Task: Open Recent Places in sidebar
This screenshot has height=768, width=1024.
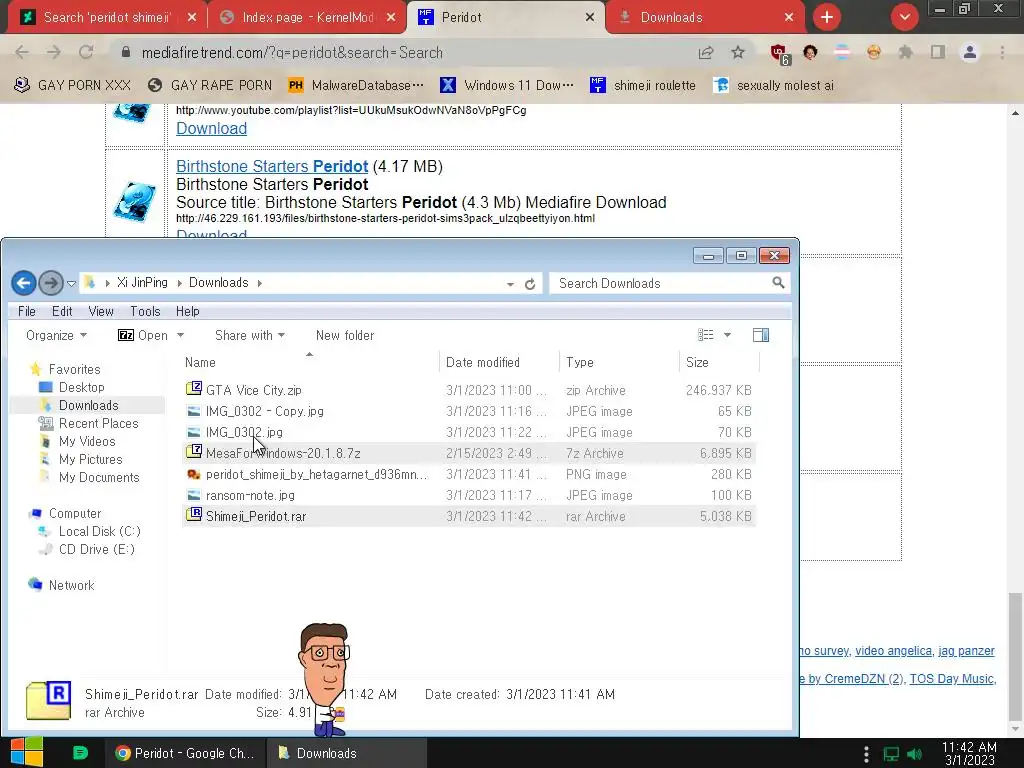Action: 98,423
